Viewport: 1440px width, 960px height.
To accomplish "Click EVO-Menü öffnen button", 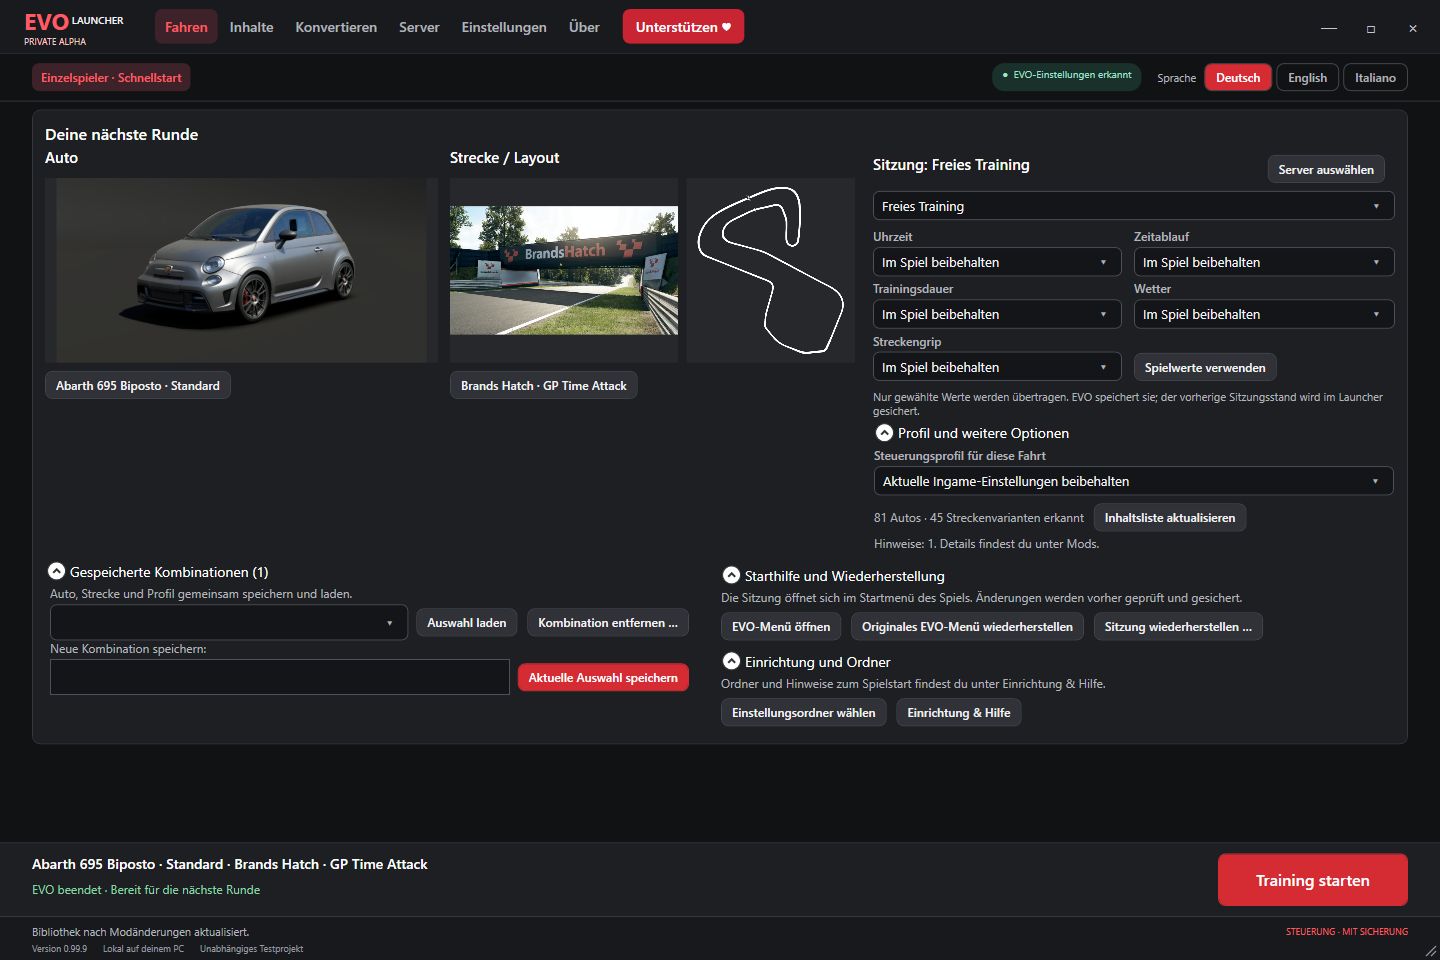I will coord(781,627).
